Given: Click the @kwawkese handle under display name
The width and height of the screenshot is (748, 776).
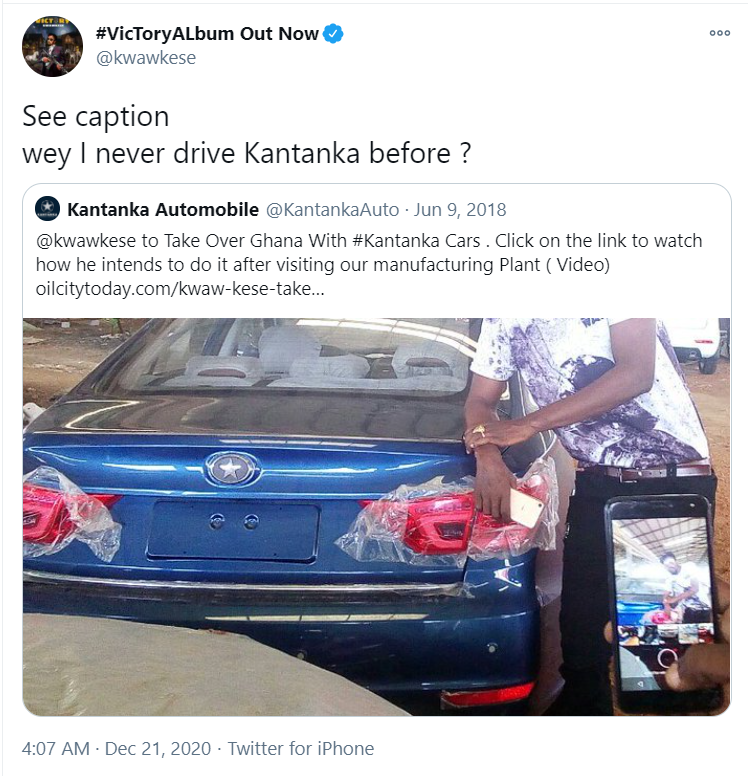Looking at the screenshot, I should tap(146, 58).
